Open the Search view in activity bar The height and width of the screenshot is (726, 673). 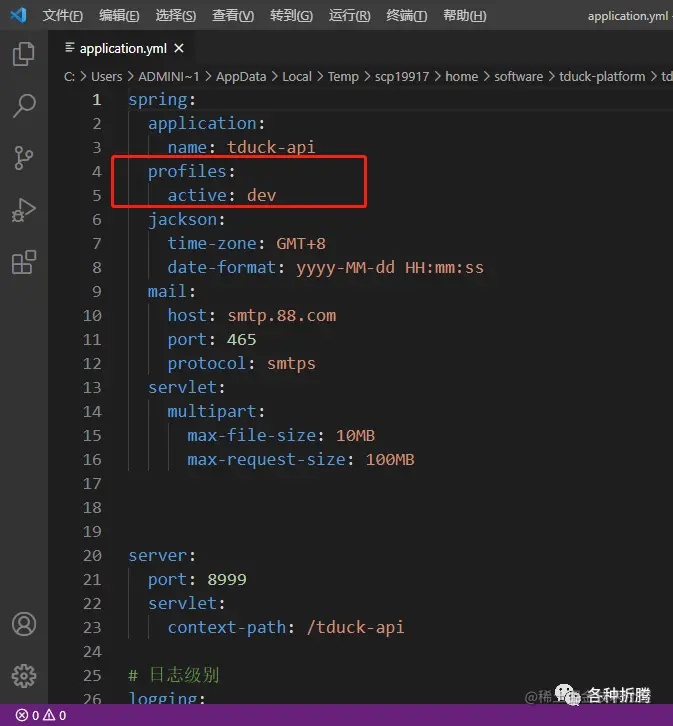click(x=24, y=106)
